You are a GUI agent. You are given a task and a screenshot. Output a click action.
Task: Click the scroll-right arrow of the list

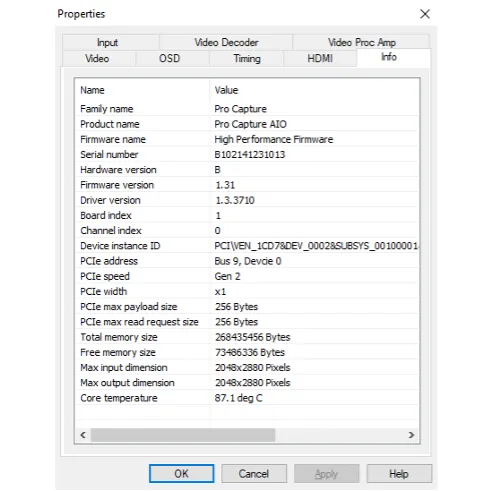[x=411, y=435]
